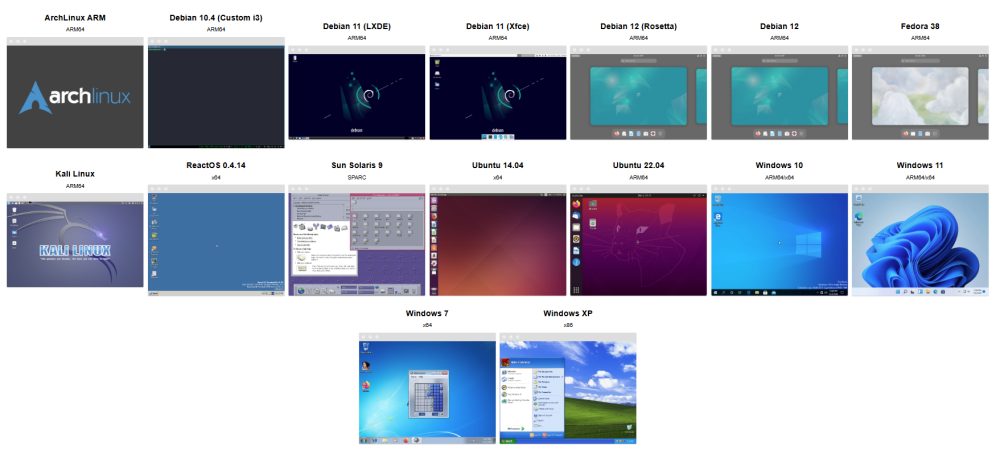Select the Debian 11 (Xfce) screenshot
Viewport: 1000px width, 454px height.
497,93
